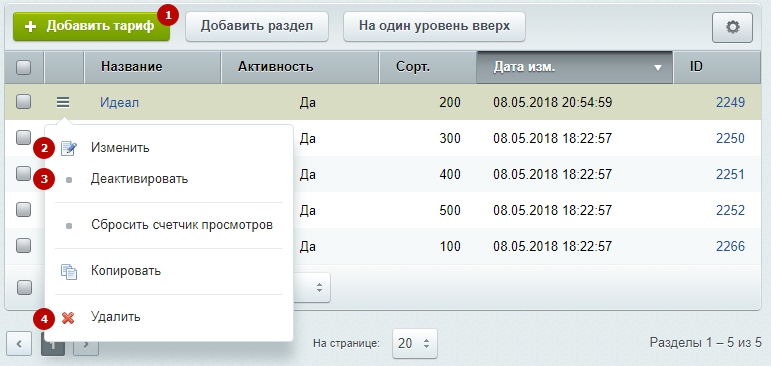
Task: Check the box for row ID 2250
Action: pyautogui.click(x=23, y=138)
